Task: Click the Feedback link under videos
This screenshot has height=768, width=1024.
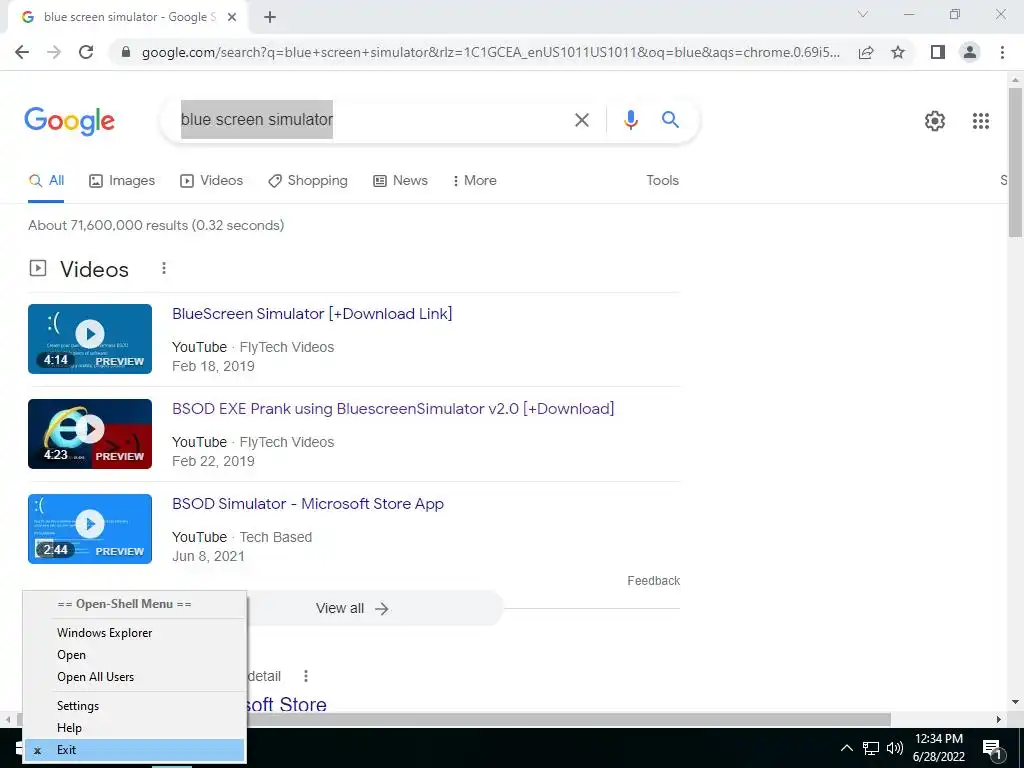Action: pos(653,581)
